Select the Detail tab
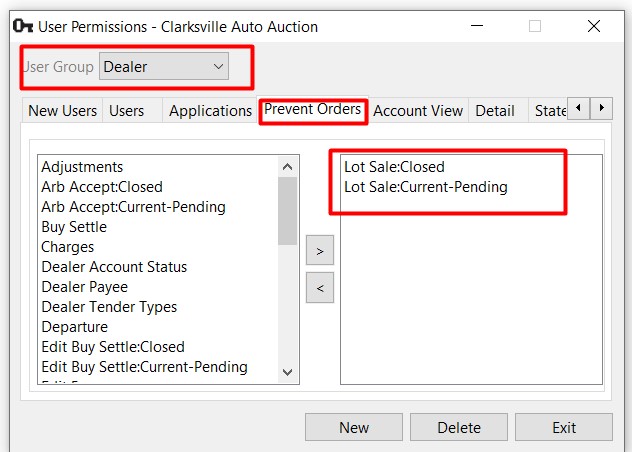This screenshot has width=632, height=452. 495,111
